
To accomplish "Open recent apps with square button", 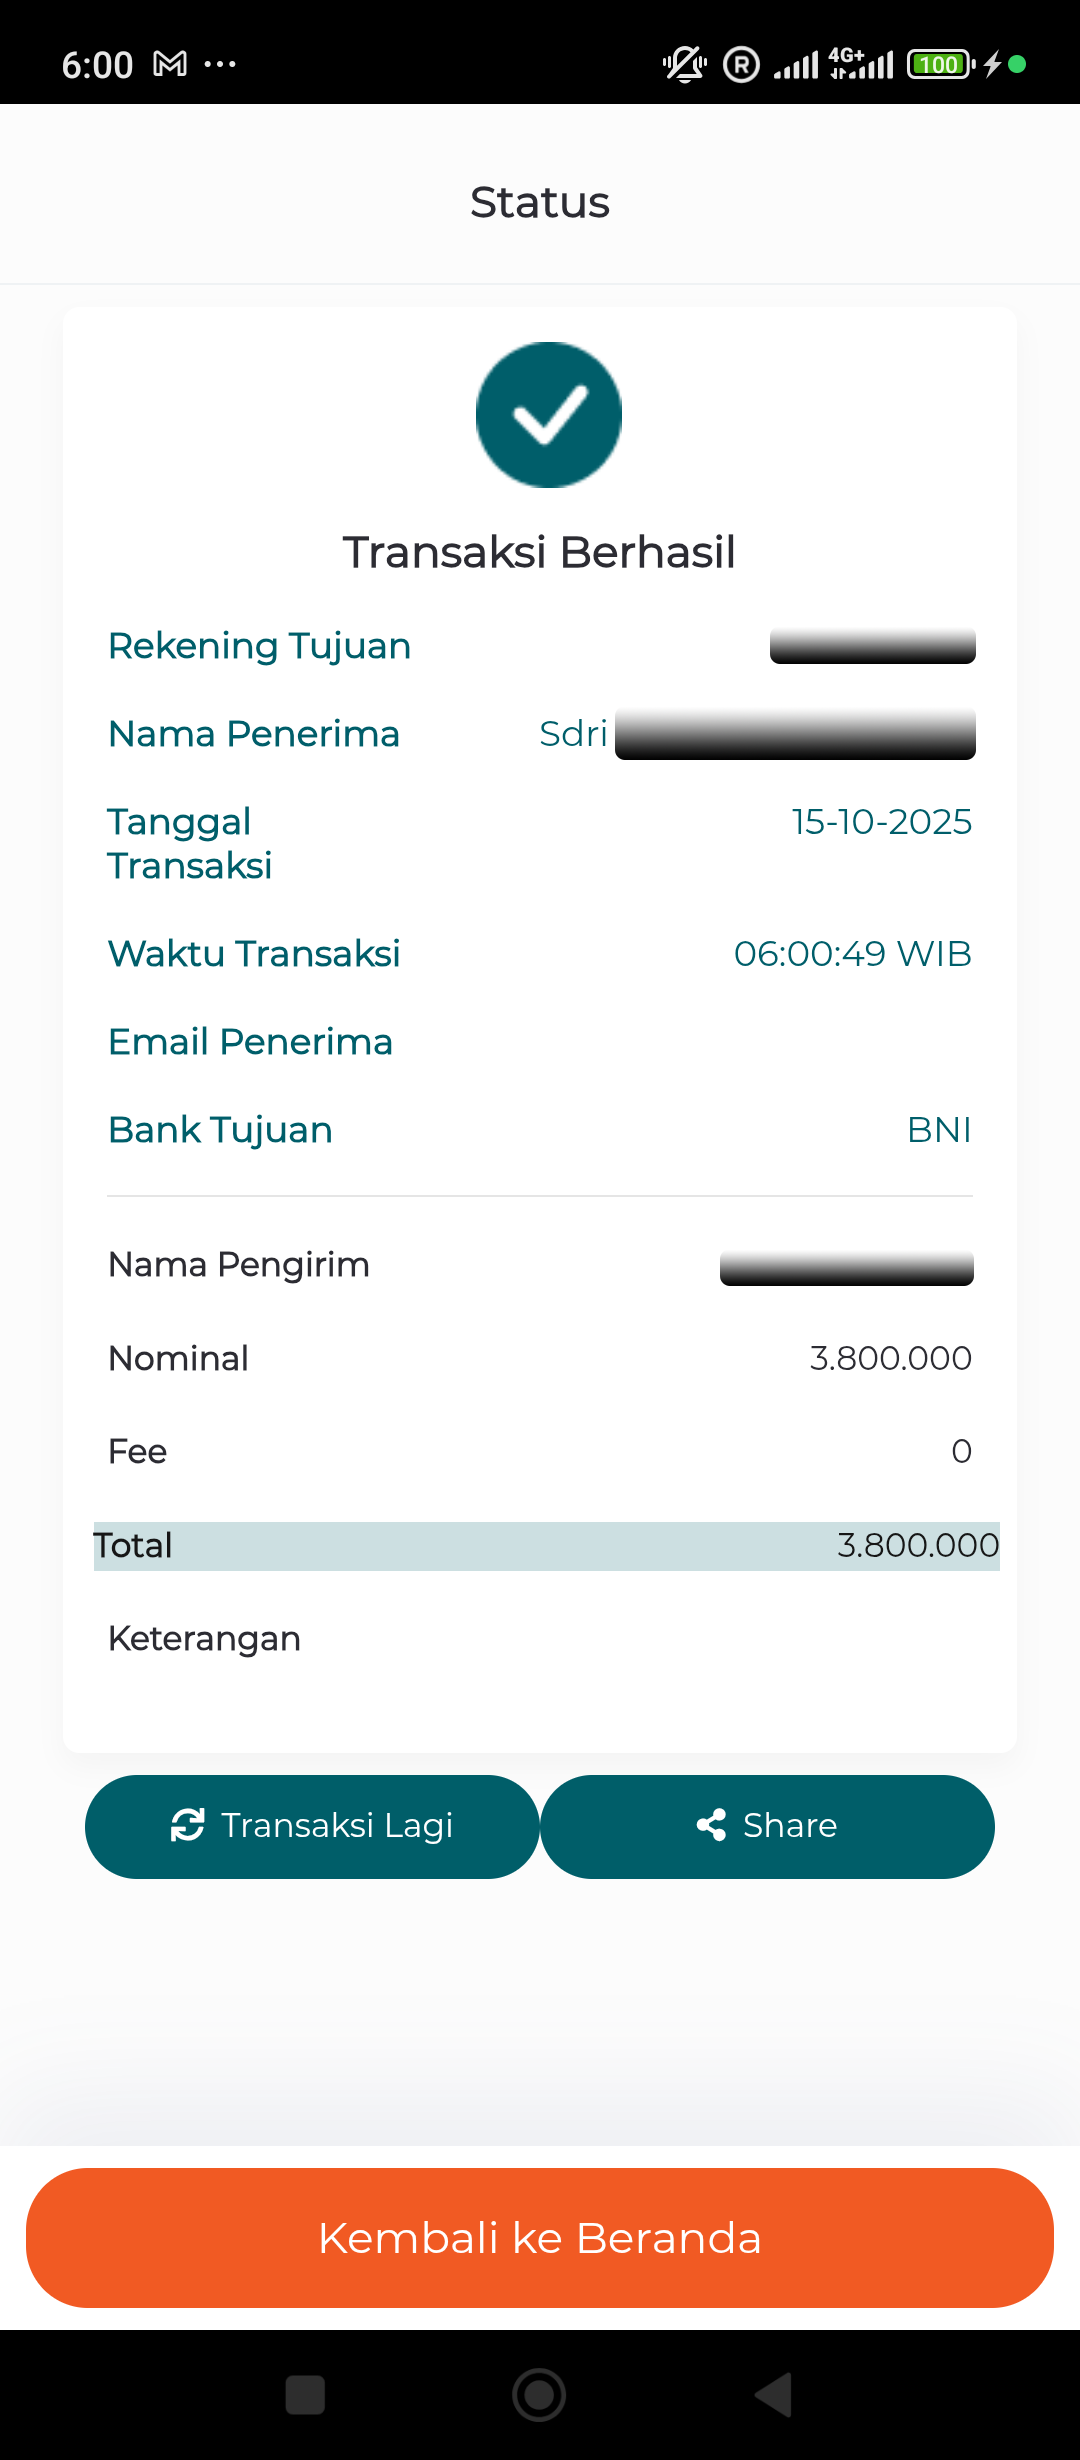I will pos(305,2395).
